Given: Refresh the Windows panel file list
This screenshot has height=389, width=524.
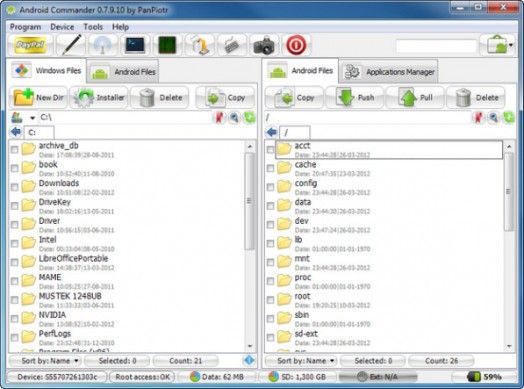Looking at the screenshot, I should pos(249,117).
